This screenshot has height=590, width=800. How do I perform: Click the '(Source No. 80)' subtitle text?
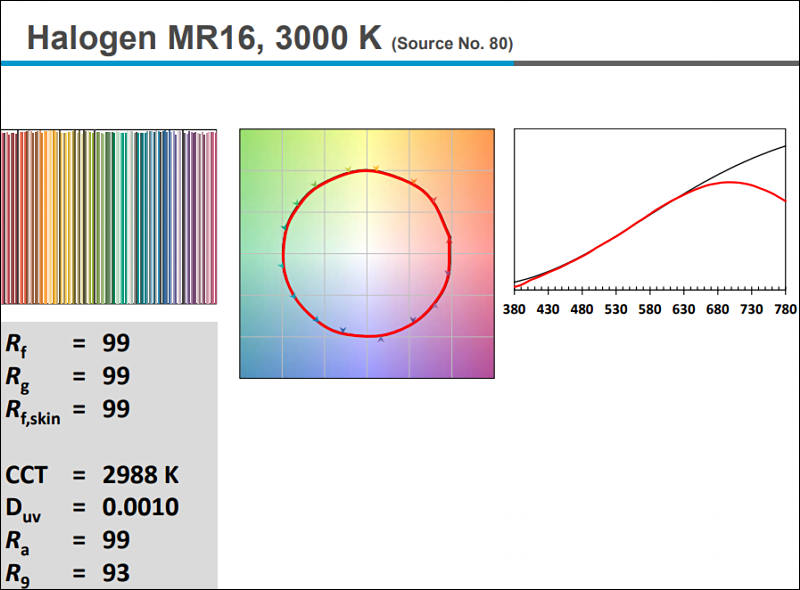452,43
